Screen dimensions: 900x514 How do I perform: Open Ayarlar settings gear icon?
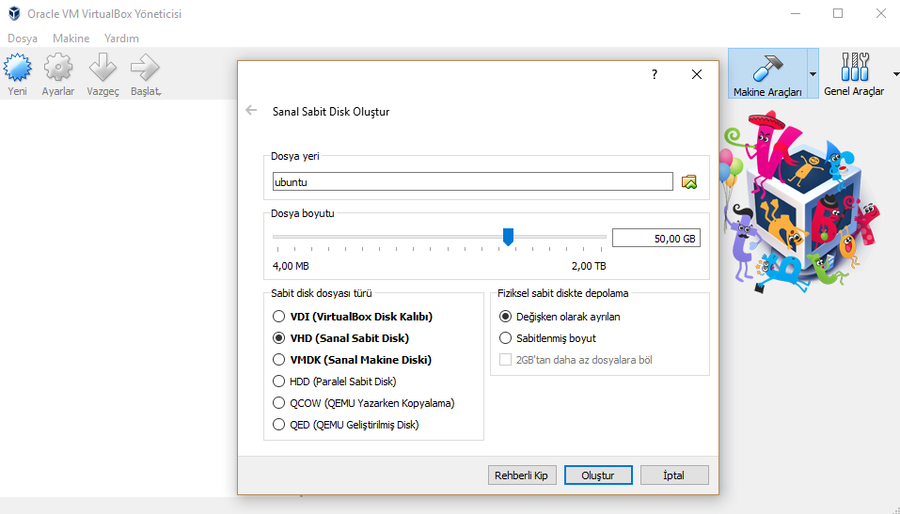point(58,69)
